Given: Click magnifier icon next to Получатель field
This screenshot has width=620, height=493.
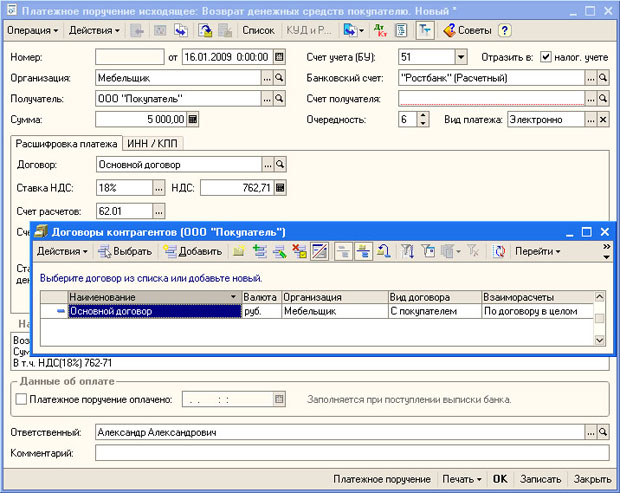Looking at the screenshot, I should pyautogui.click(x=279, y=98).
